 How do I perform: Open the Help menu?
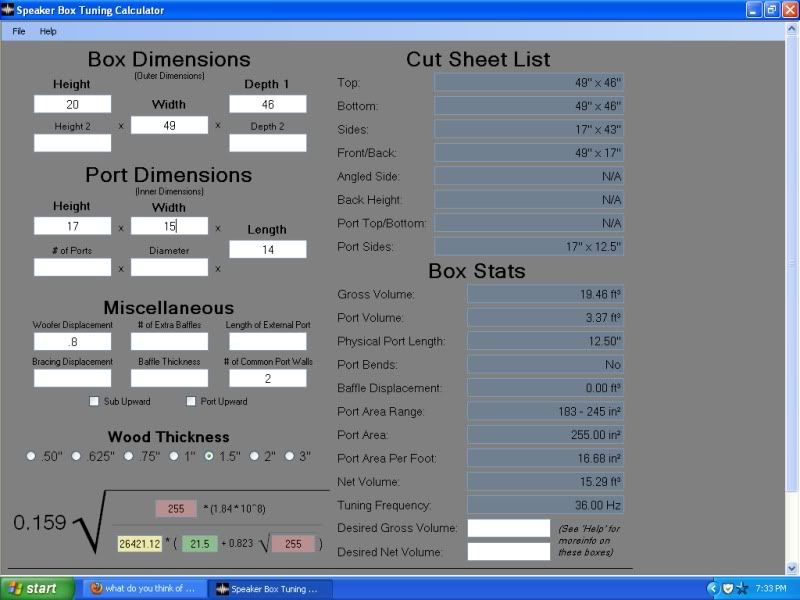click(x=48, y=31)
